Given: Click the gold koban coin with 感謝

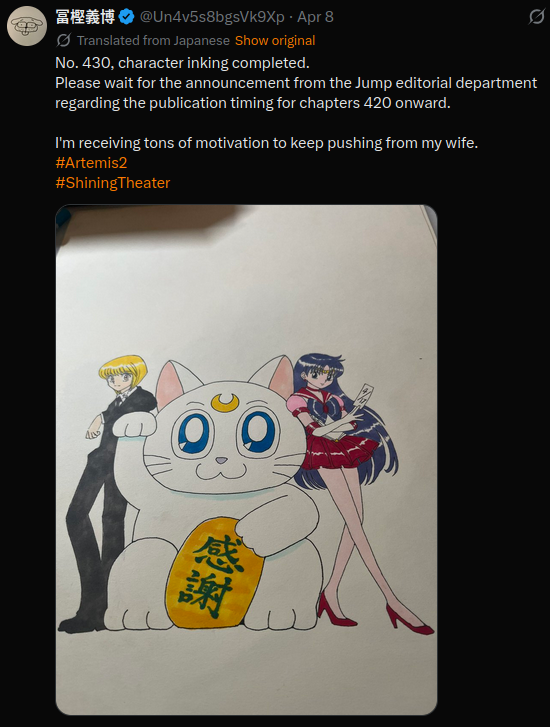Looking at the screenshot, I should point(214,572).
